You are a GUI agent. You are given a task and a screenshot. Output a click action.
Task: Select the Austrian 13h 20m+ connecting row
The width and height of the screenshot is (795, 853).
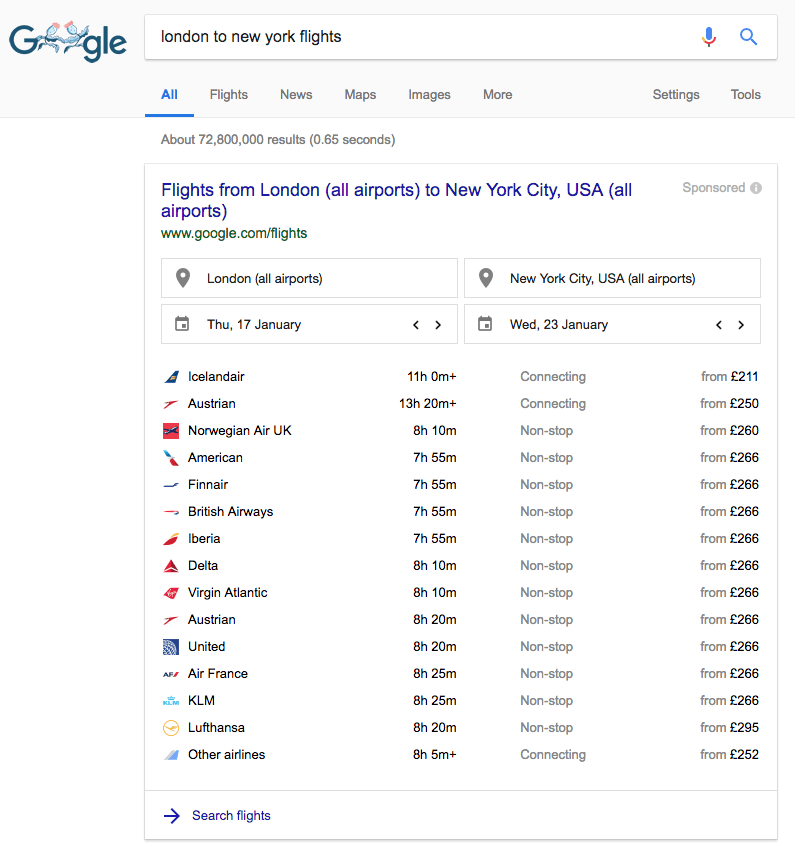(x=461, y=404)
